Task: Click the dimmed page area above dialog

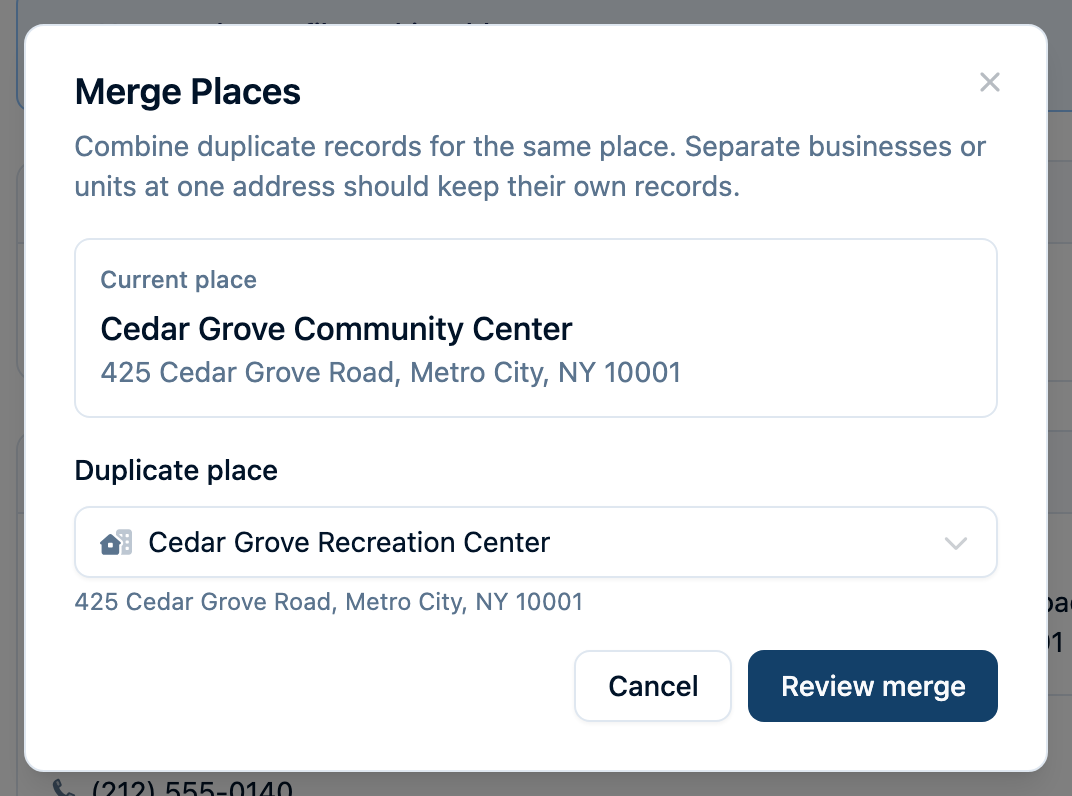Action: 535,11
